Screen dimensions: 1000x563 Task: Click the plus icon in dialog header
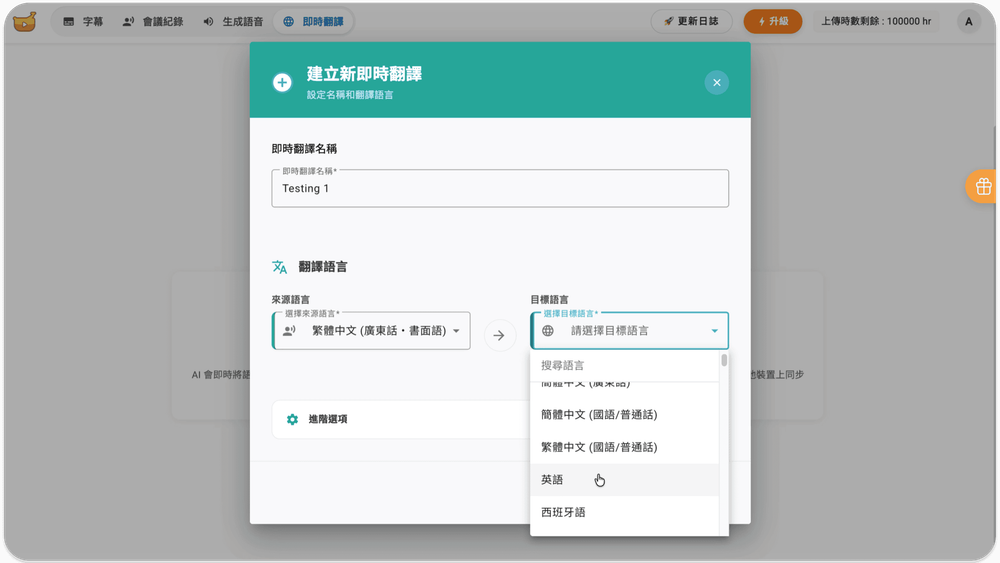282,82
